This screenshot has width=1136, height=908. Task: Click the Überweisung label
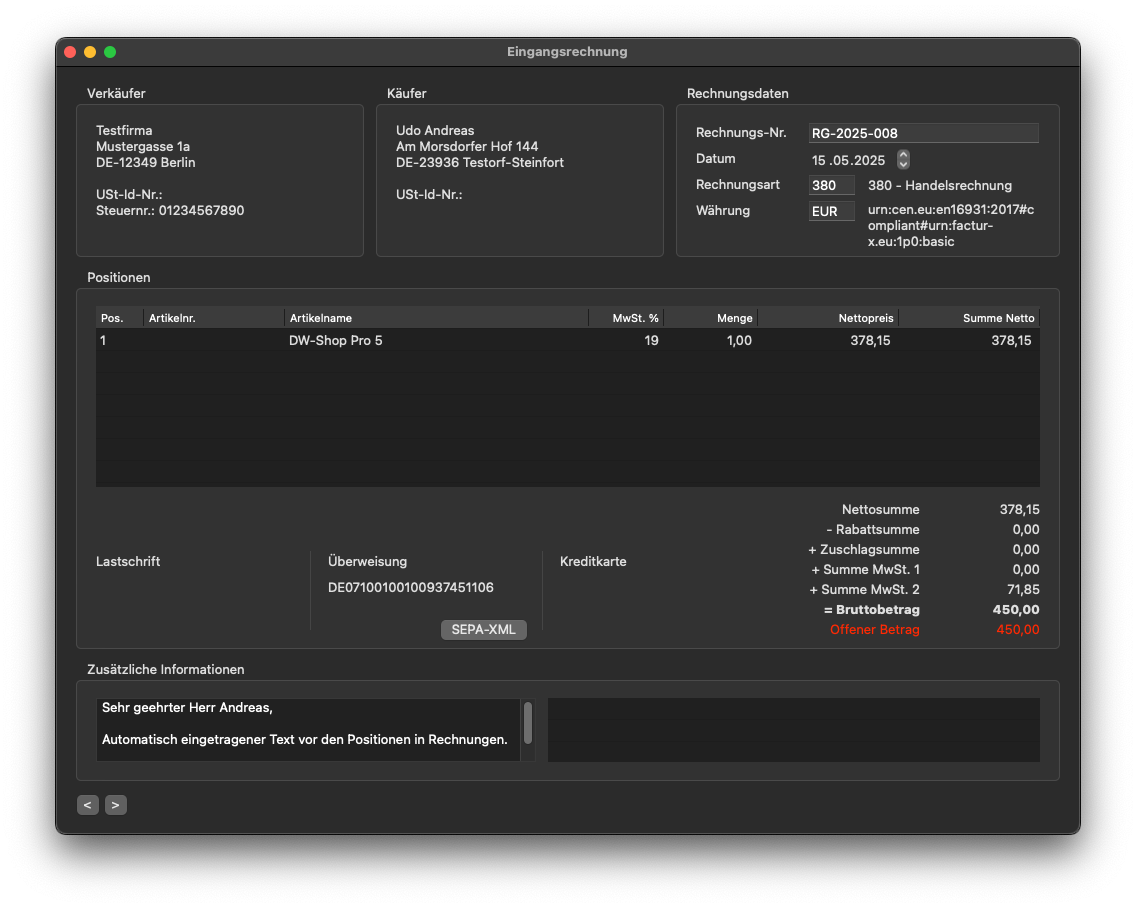[x=367, y=562]
